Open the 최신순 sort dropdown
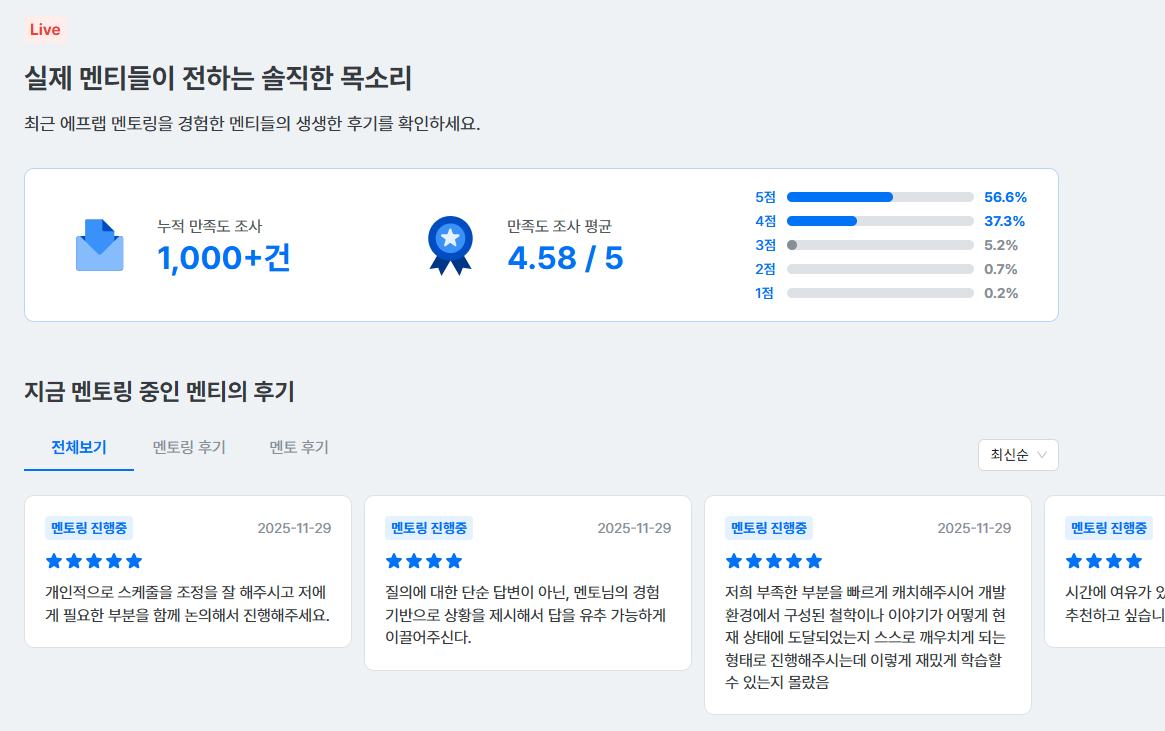1165x731 pixels. tap(1018, 455)
